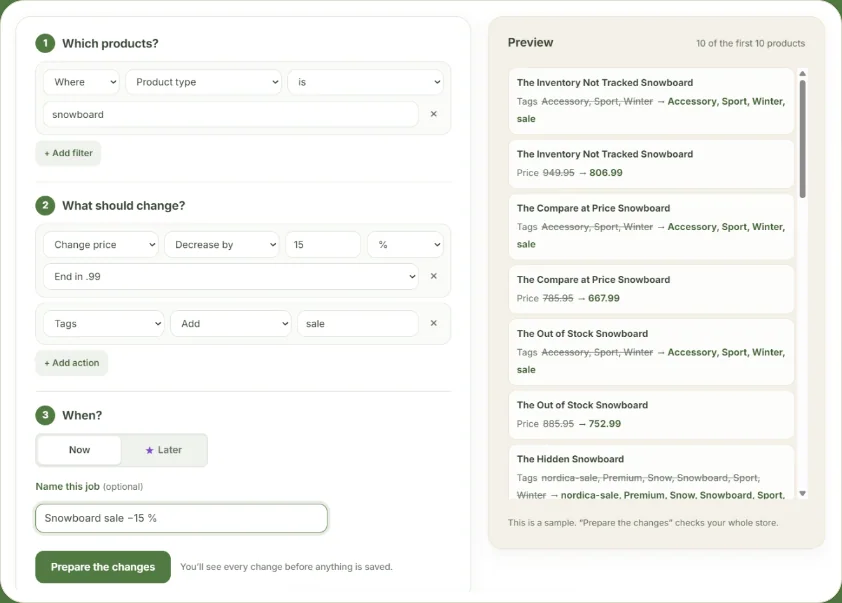Click the sale tag input field

(x=358, y=324)
